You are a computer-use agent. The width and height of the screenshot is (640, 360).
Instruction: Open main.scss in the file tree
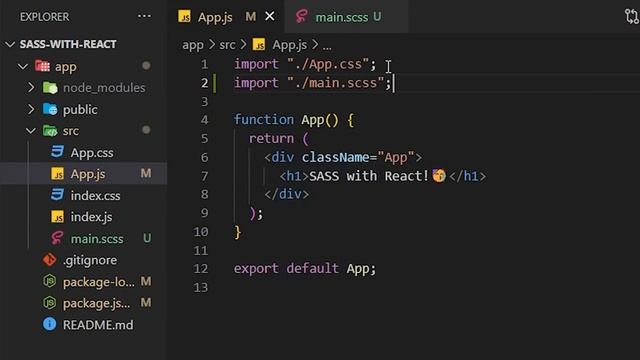(x=97, y=239)
